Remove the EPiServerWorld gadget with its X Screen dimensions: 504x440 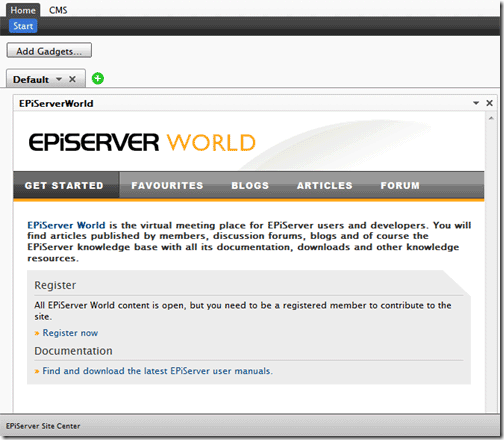point(489,103)
